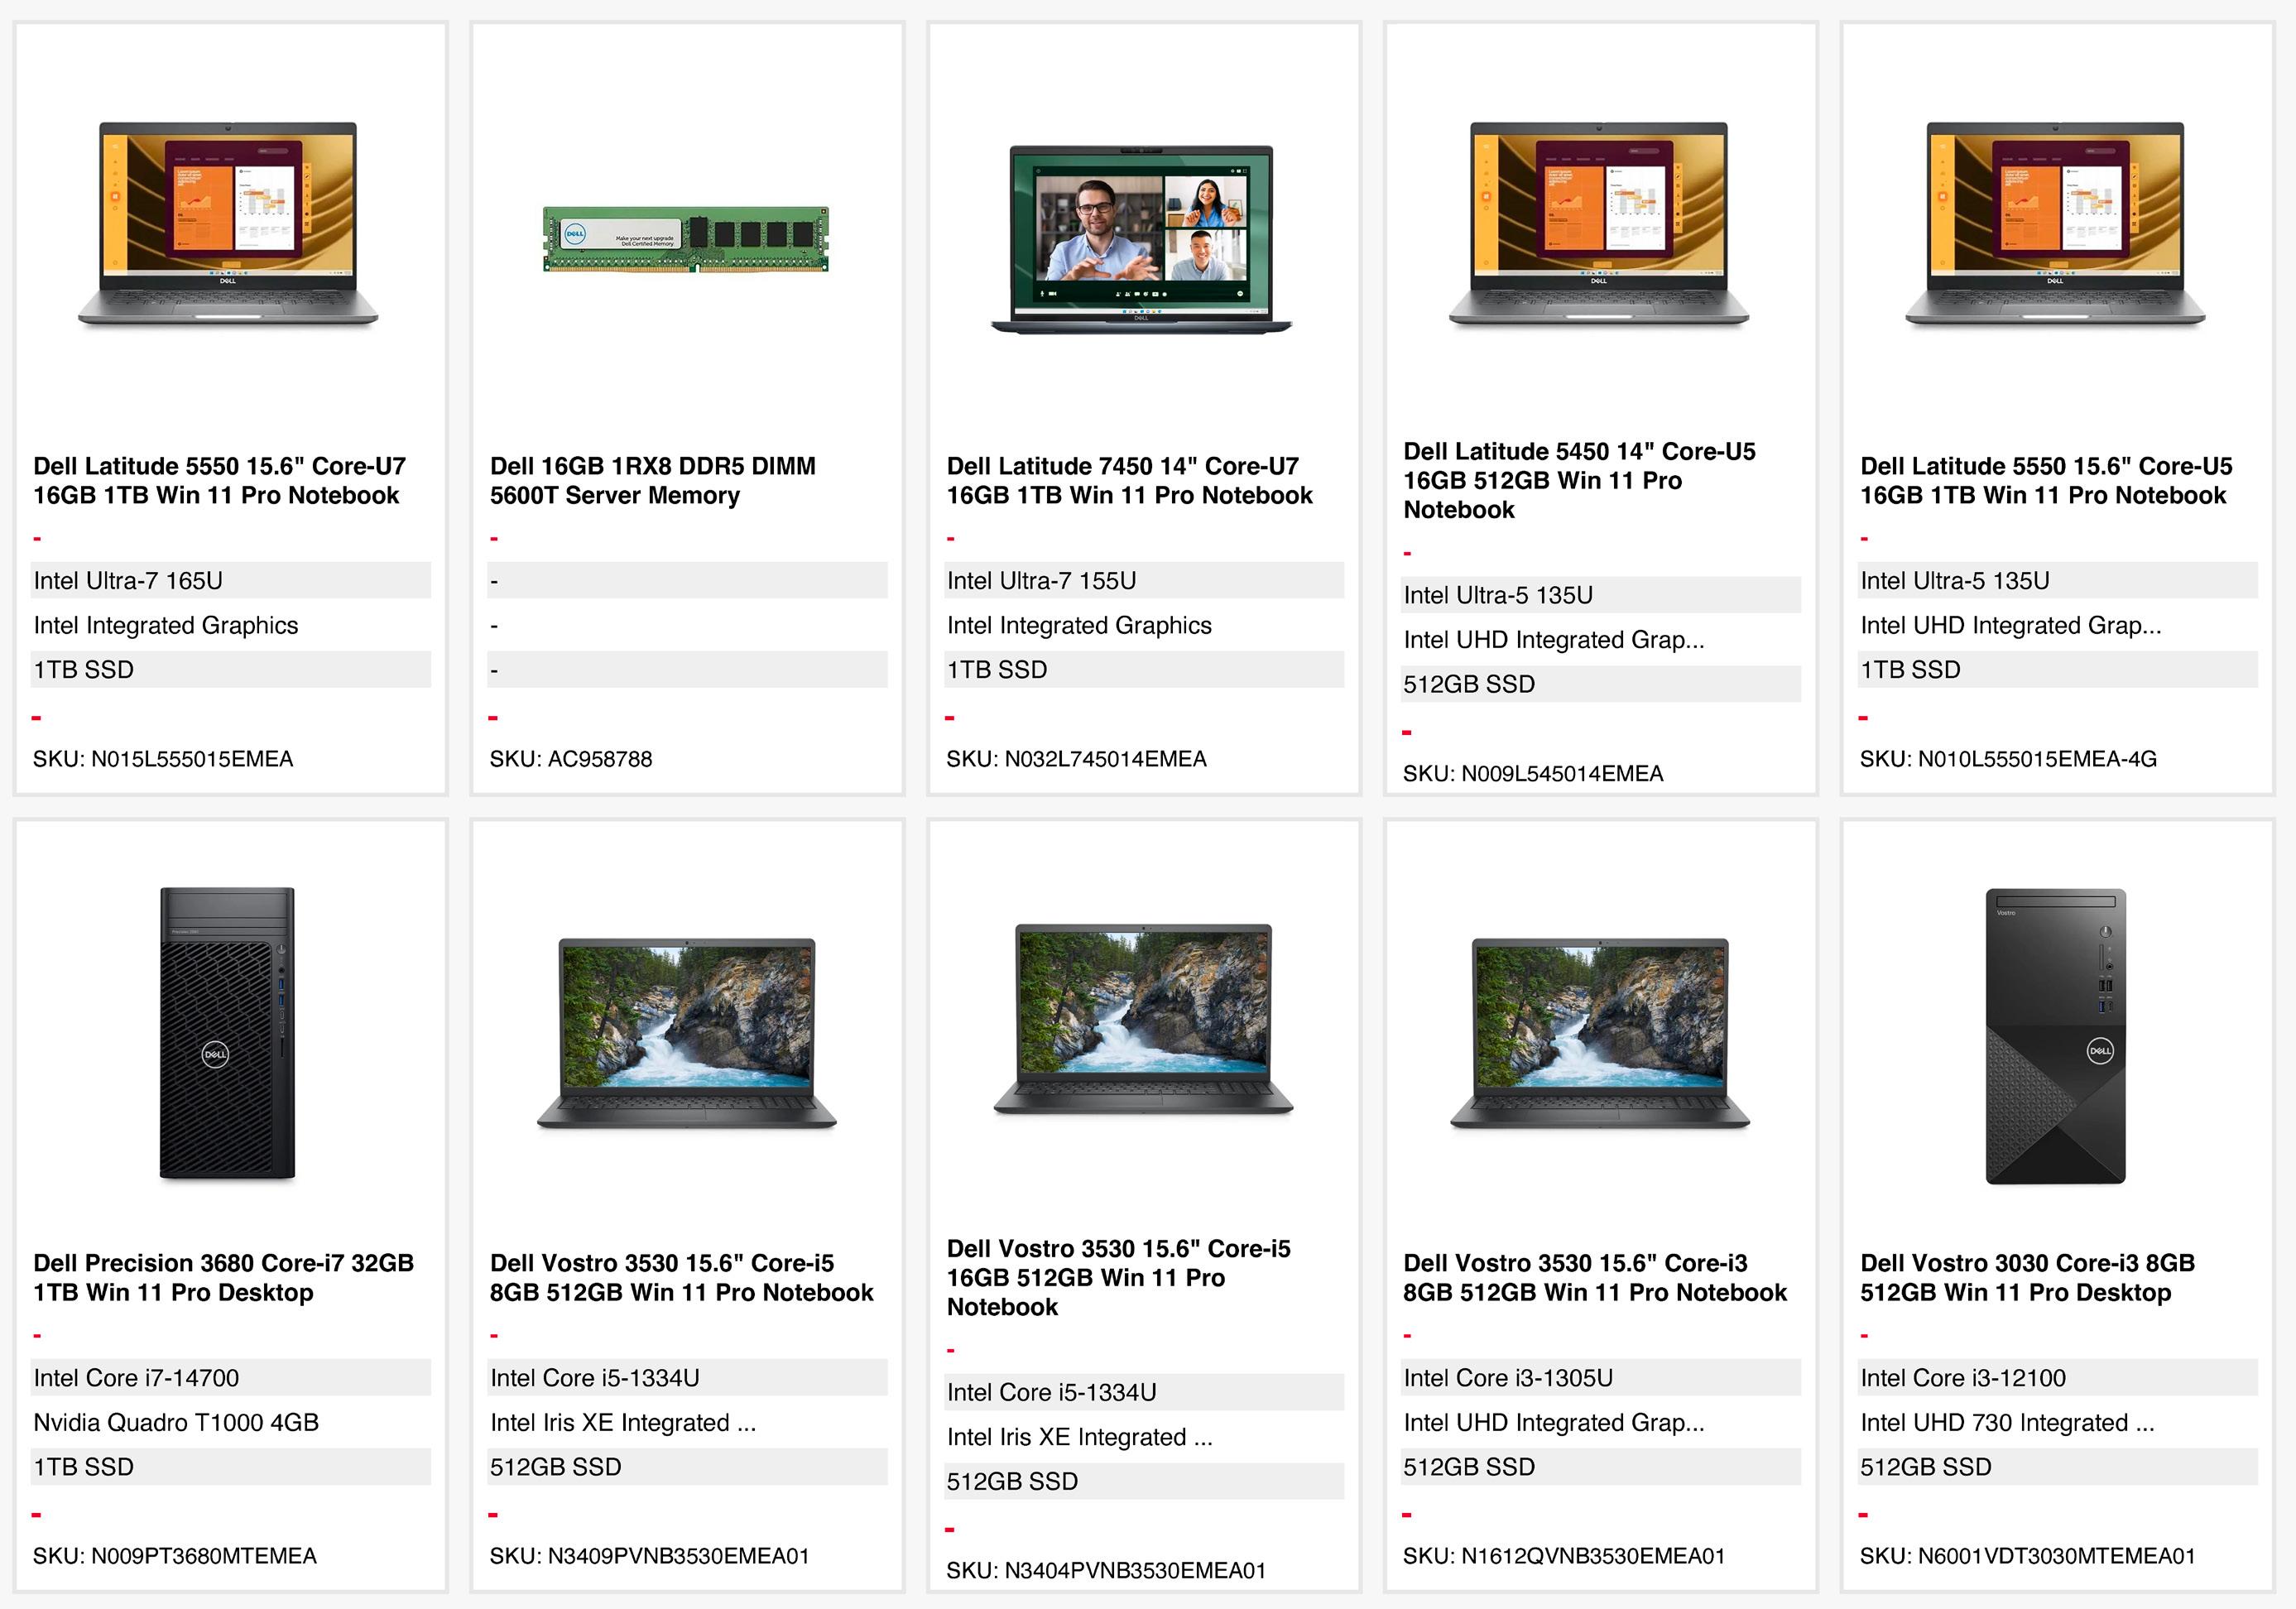2296x1609 pixels.
Task: Click SKU N015L555015EMEA text
Action: pos(163,759)
